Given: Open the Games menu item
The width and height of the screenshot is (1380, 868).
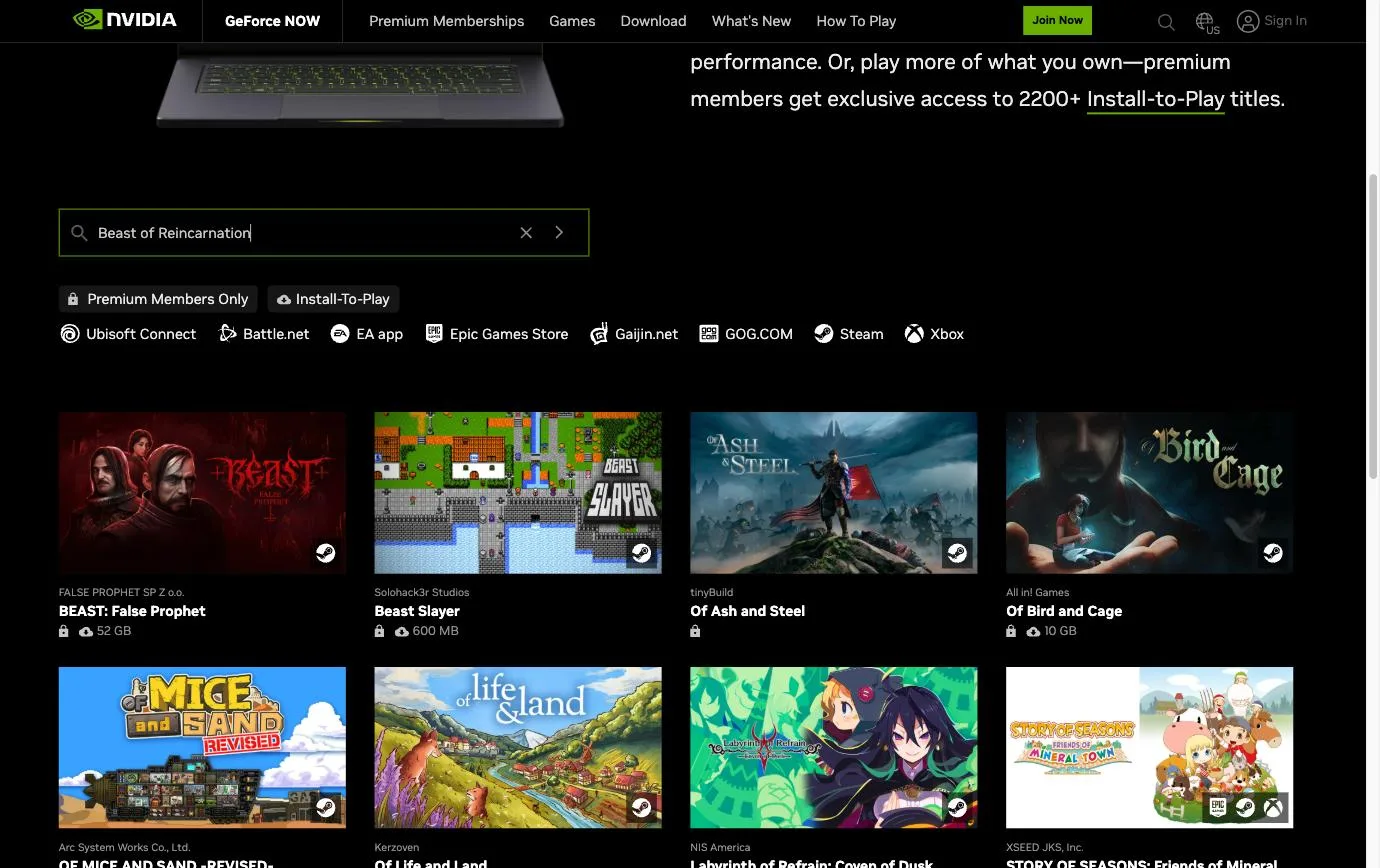Looking at the screenshot, I should pos(572,21).
